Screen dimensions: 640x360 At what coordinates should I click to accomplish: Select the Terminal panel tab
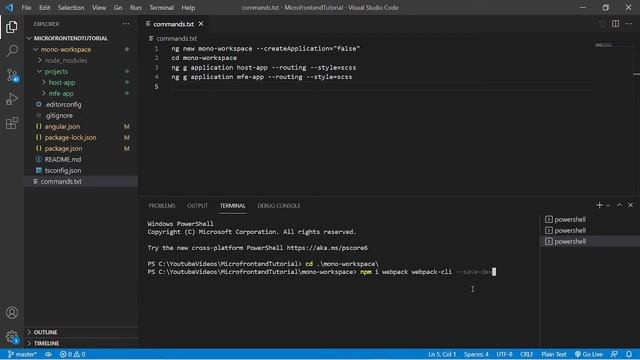(x=233, y=206)
